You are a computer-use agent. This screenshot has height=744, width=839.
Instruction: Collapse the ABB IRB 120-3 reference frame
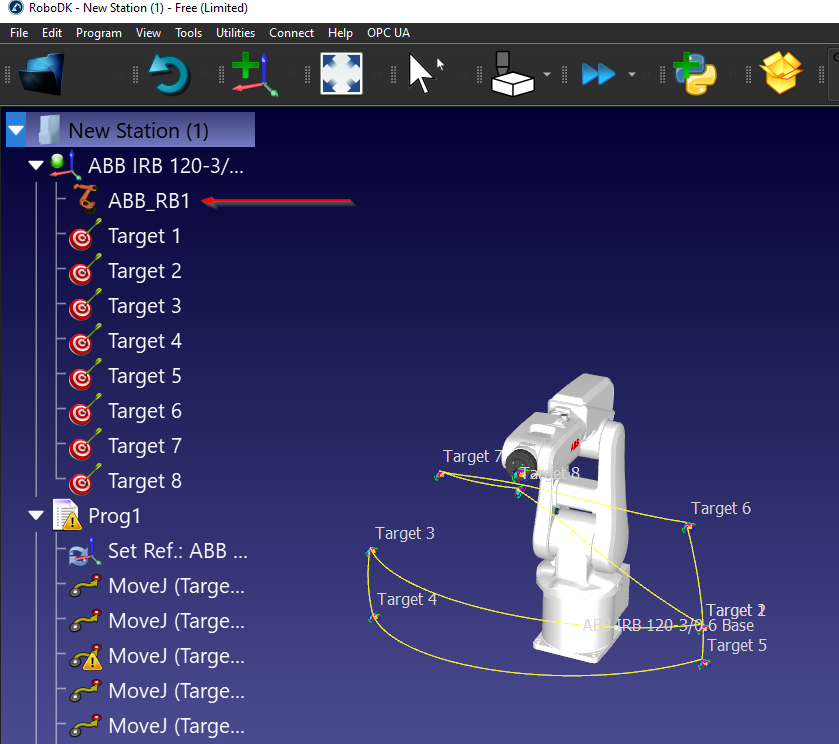[37, 165]
